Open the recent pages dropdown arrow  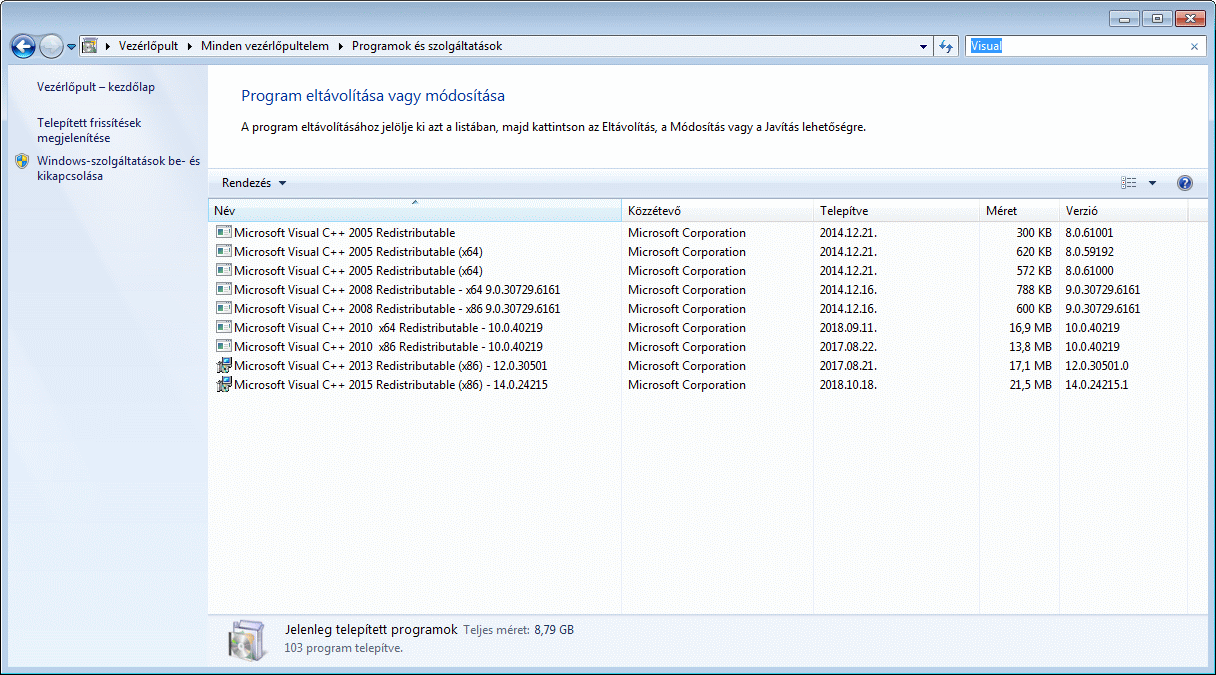pos(72,47)
